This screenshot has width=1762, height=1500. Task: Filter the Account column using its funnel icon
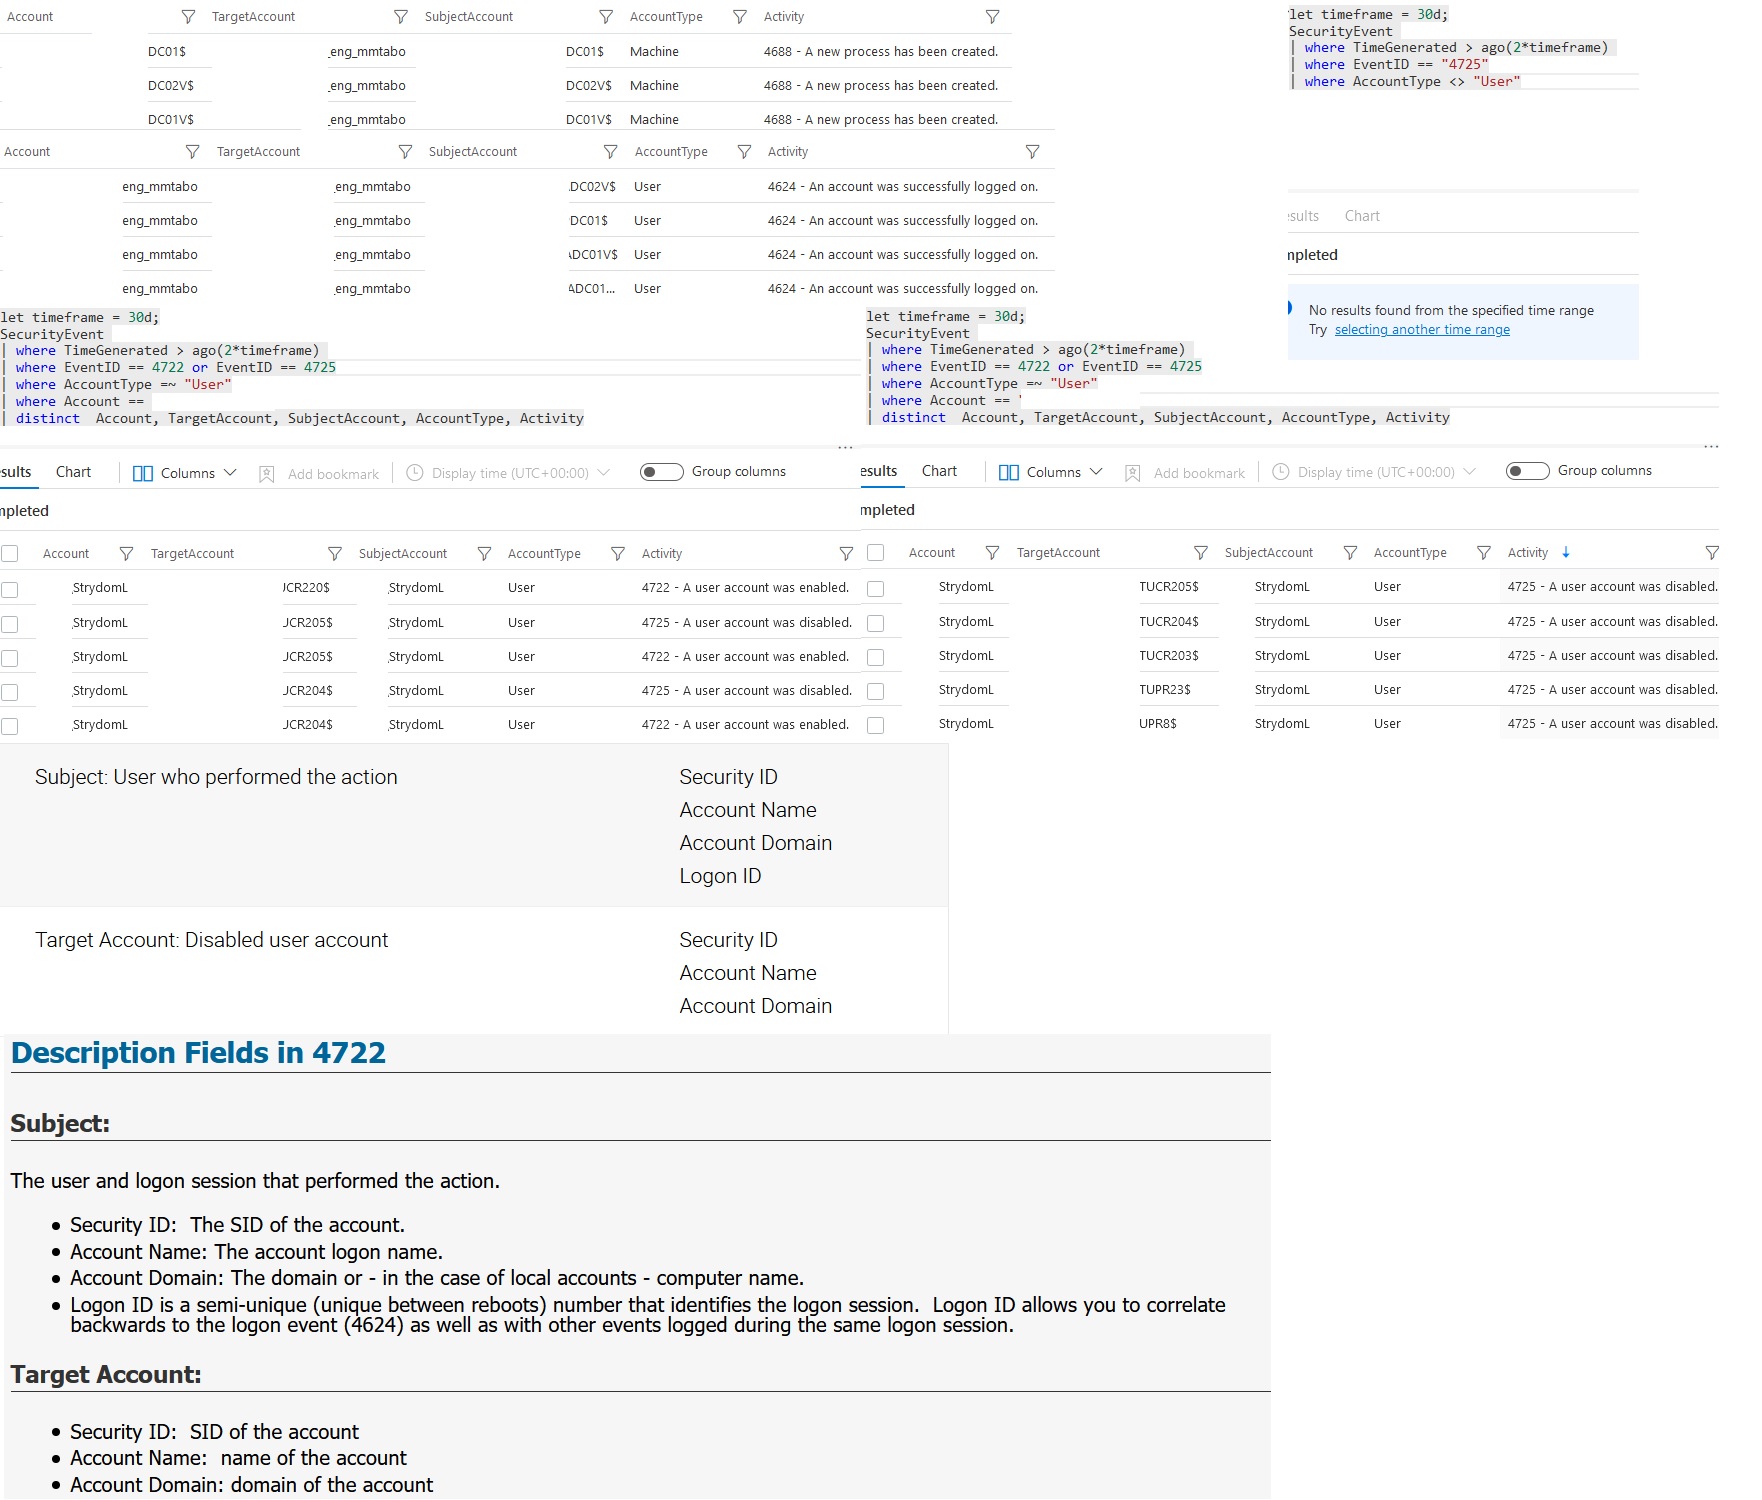(x=188, y=16)
